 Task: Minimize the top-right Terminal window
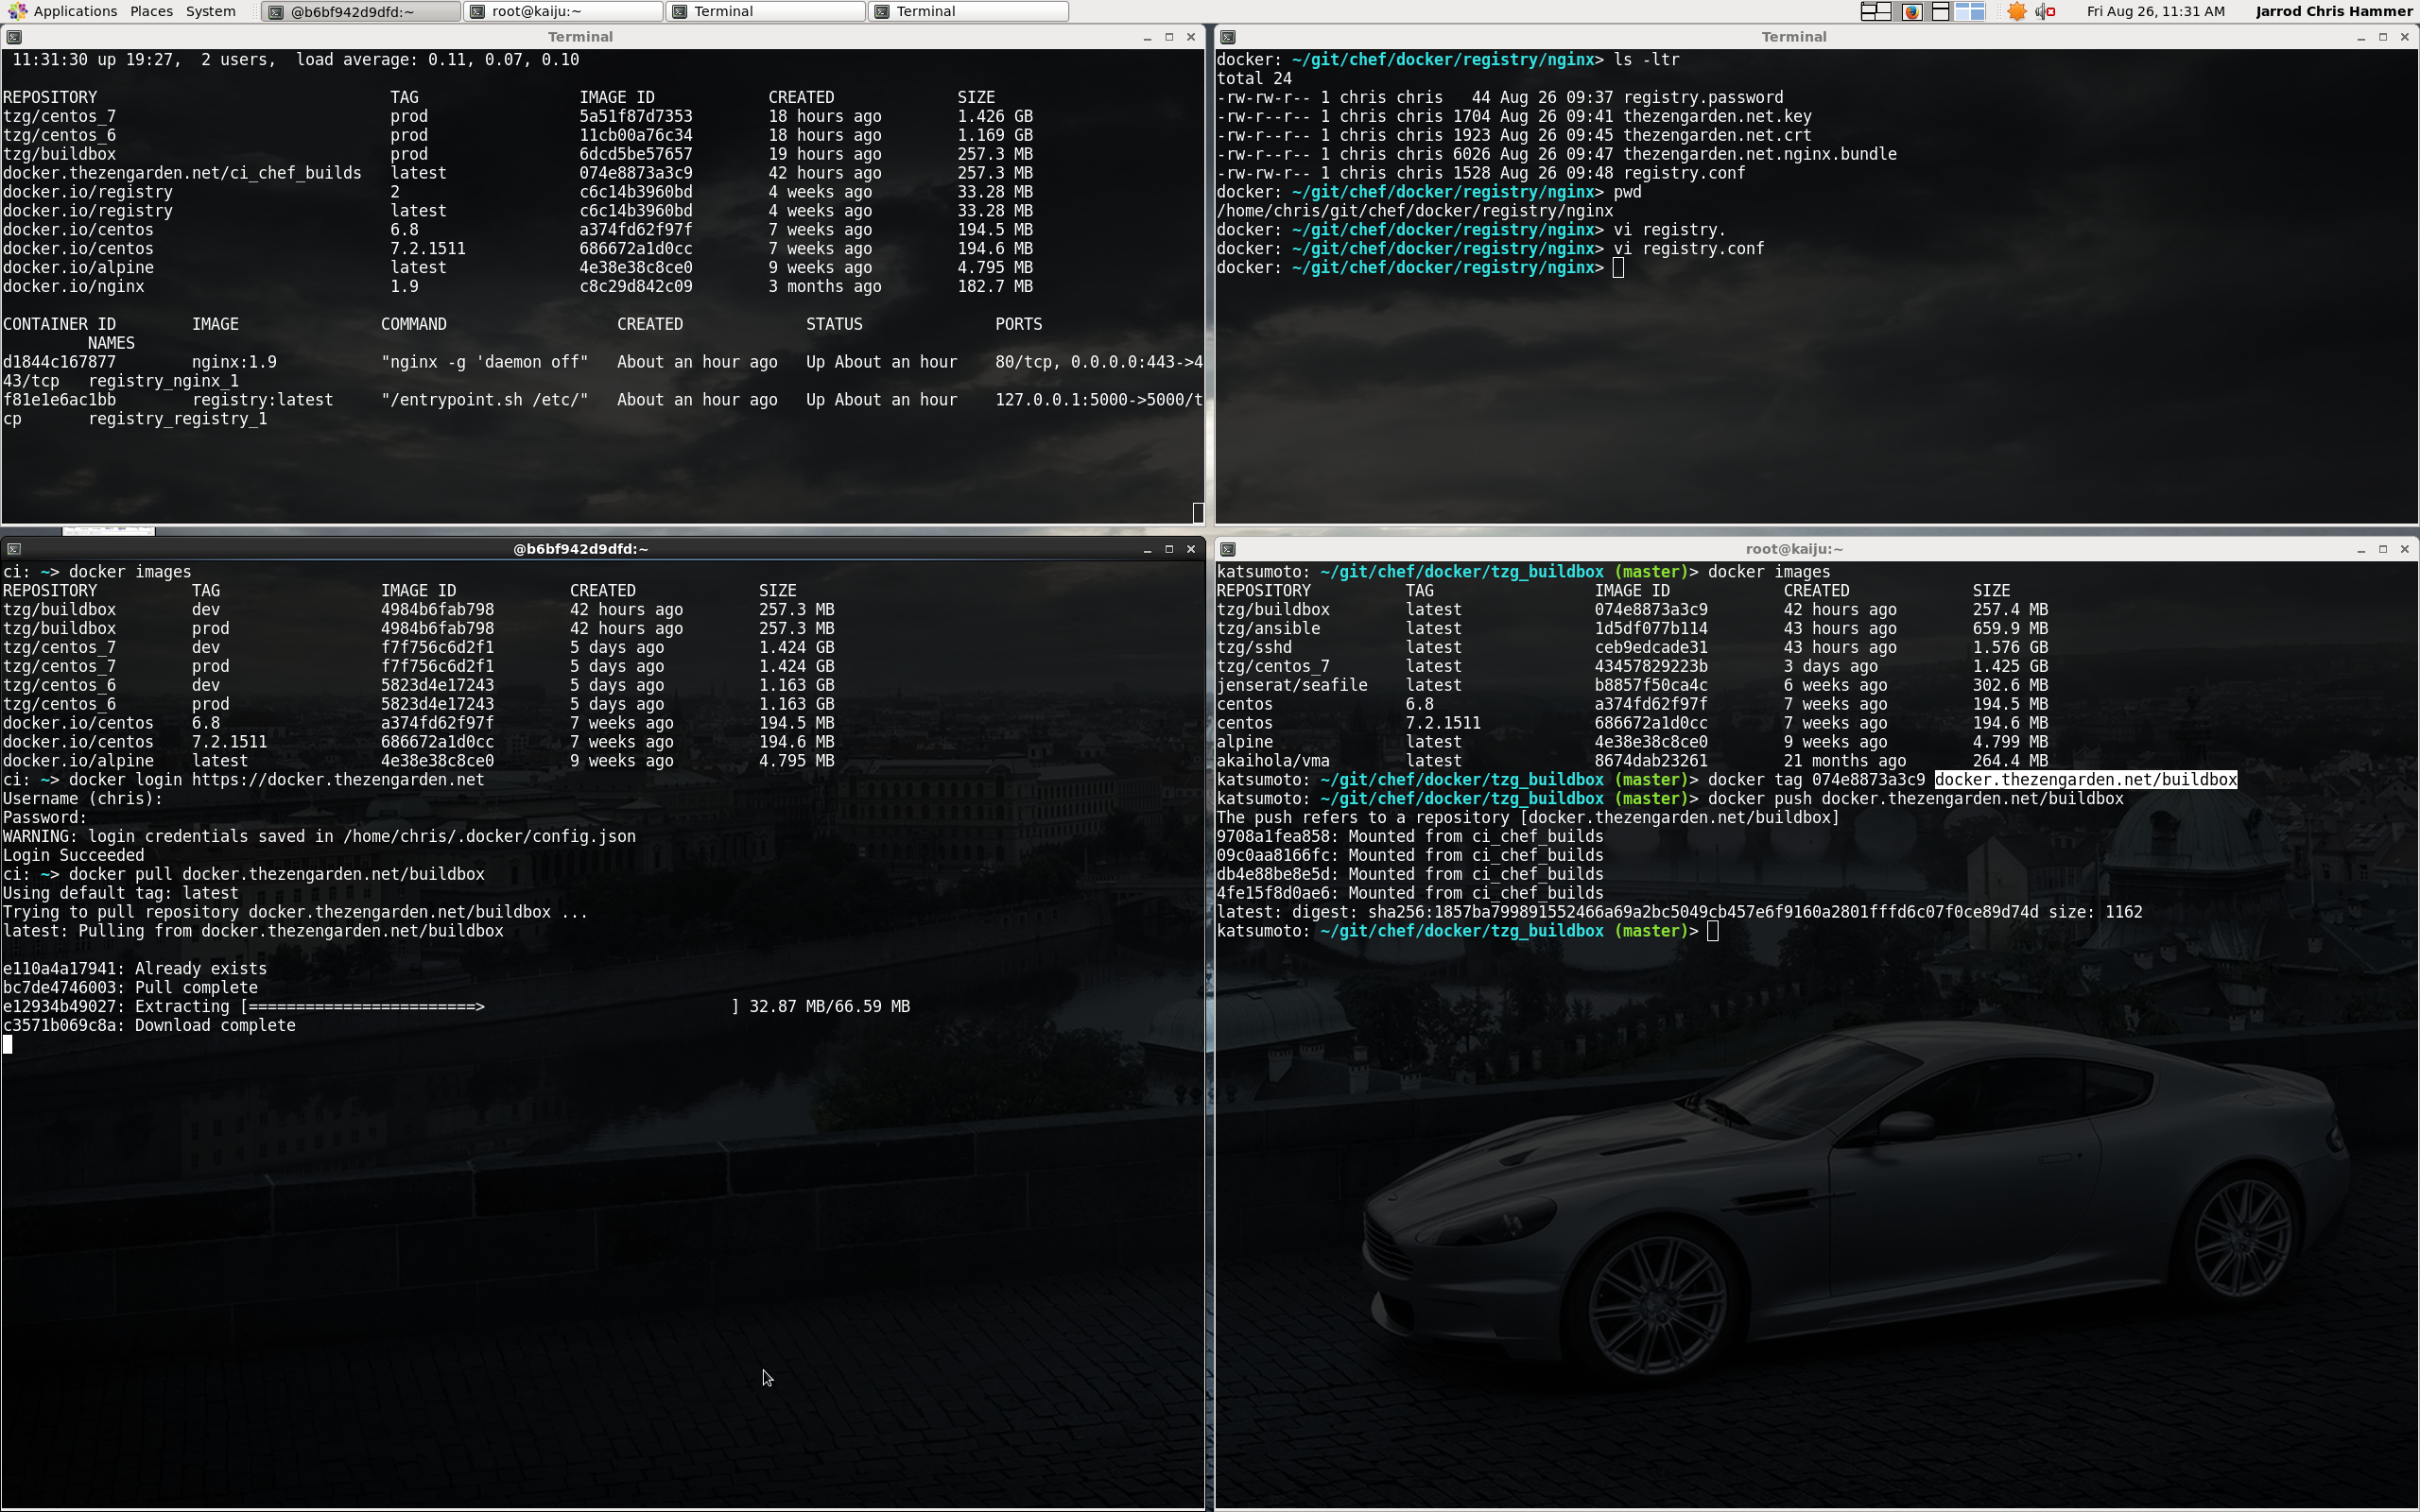(x=2361, y=37)
